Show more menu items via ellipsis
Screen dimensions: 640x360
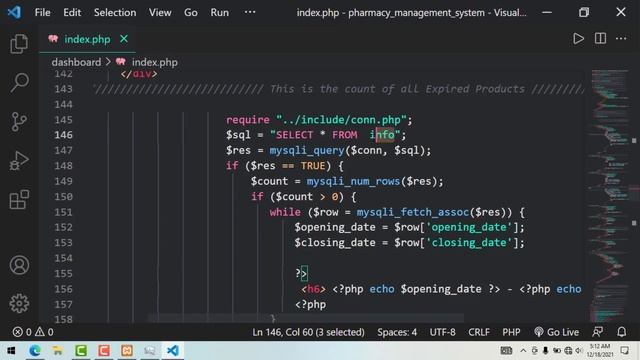[x=250, y=12]
